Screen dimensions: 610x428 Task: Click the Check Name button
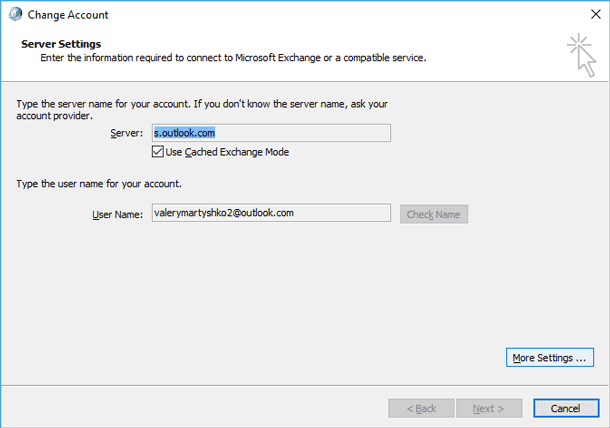pos(434,214)
